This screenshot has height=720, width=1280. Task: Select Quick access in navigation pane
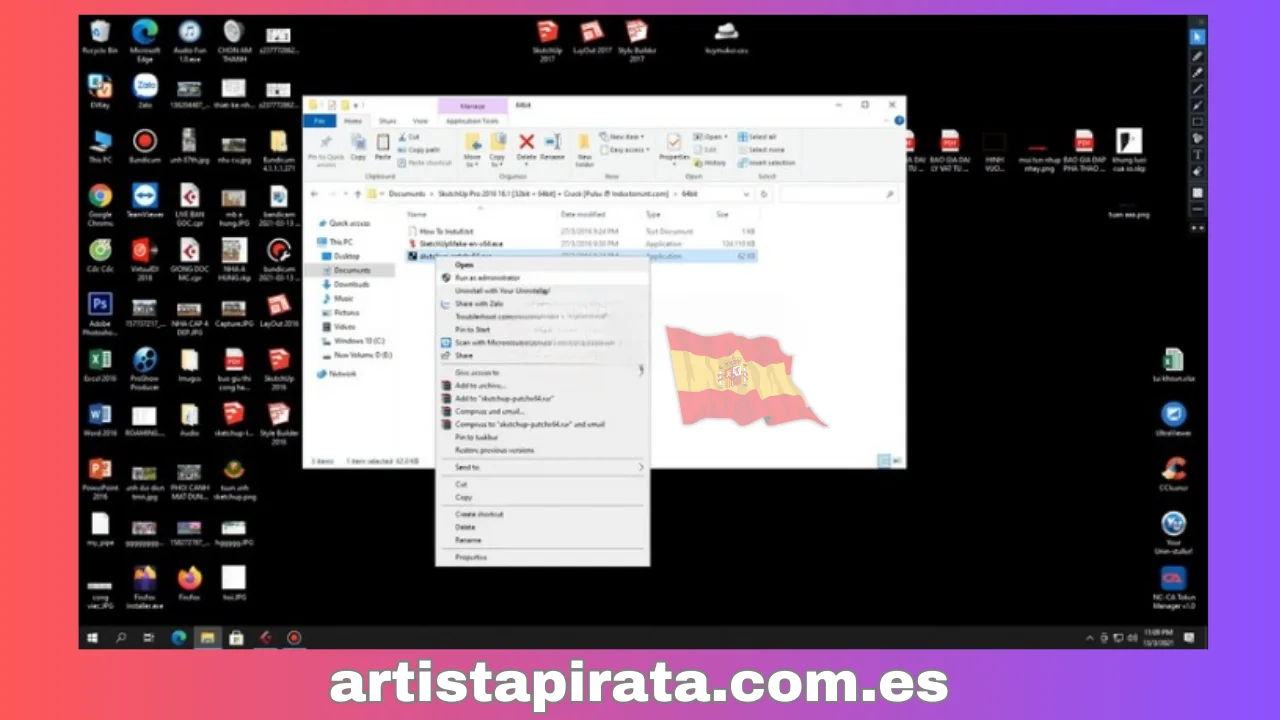[348, 223]
